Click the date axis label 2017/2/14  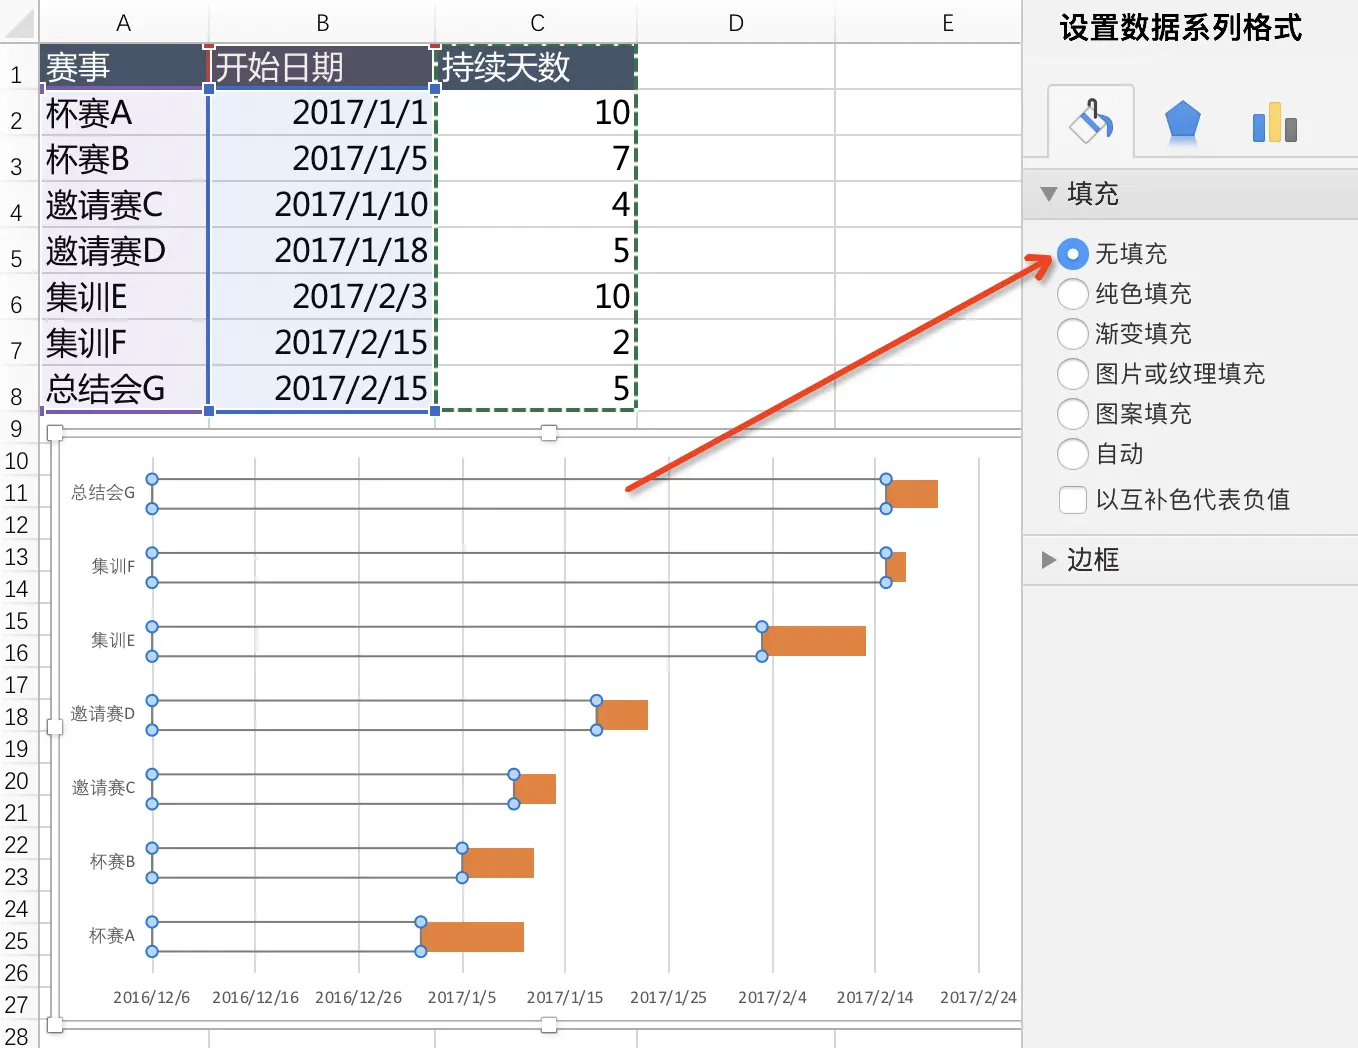[x=875, y=997]
